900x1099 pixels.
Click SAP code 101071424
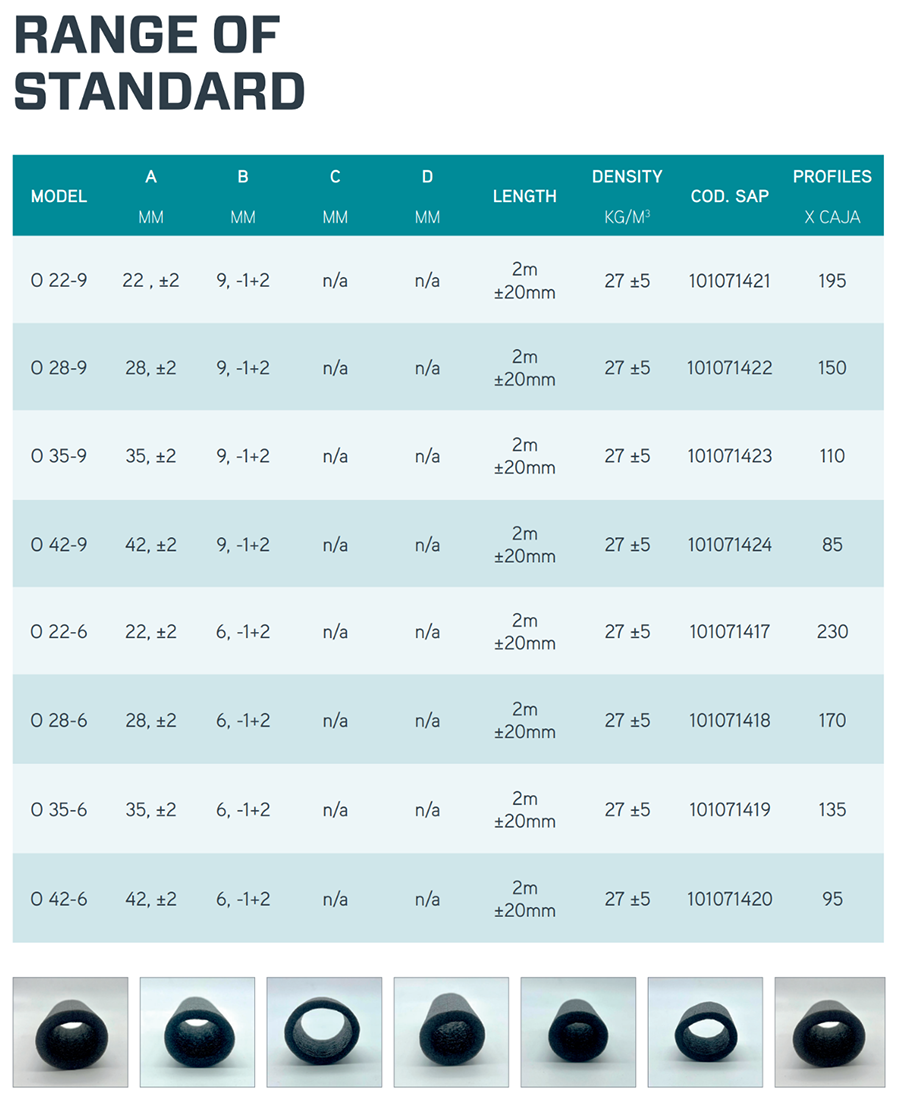730,545
